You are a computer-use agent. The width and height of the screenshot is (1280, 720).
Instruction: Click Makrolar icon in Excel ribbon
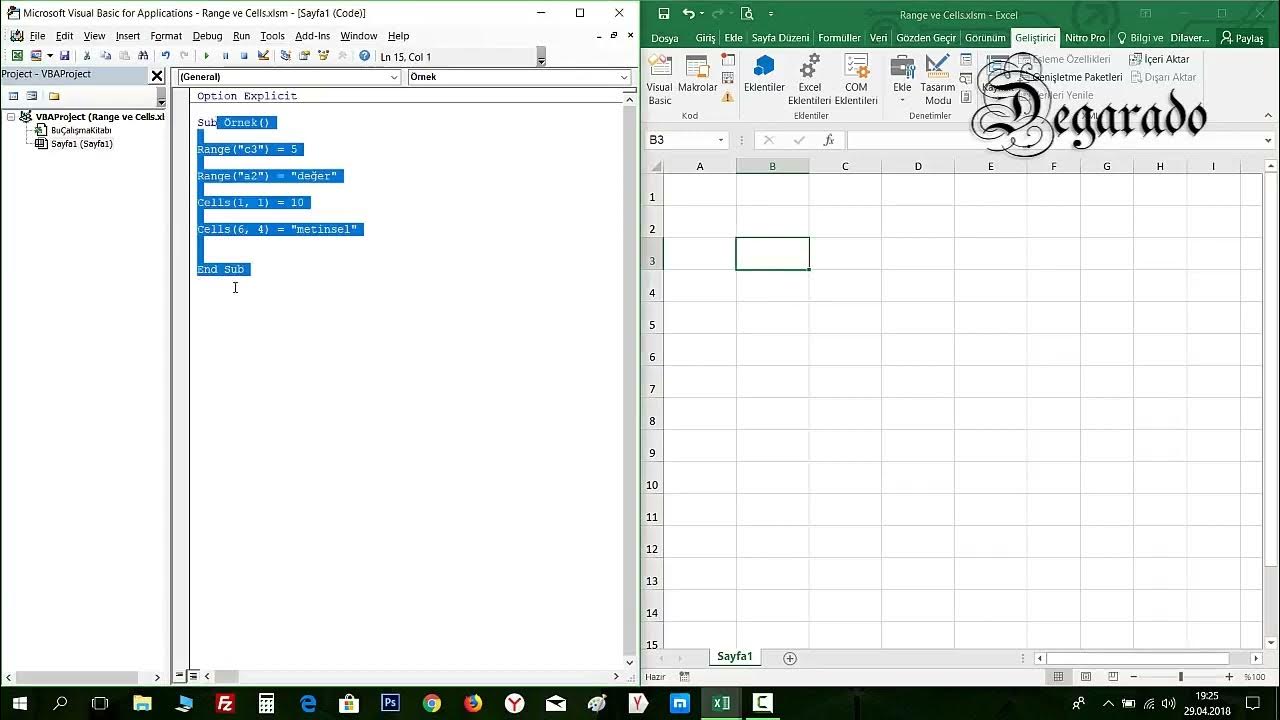[697, 75]
